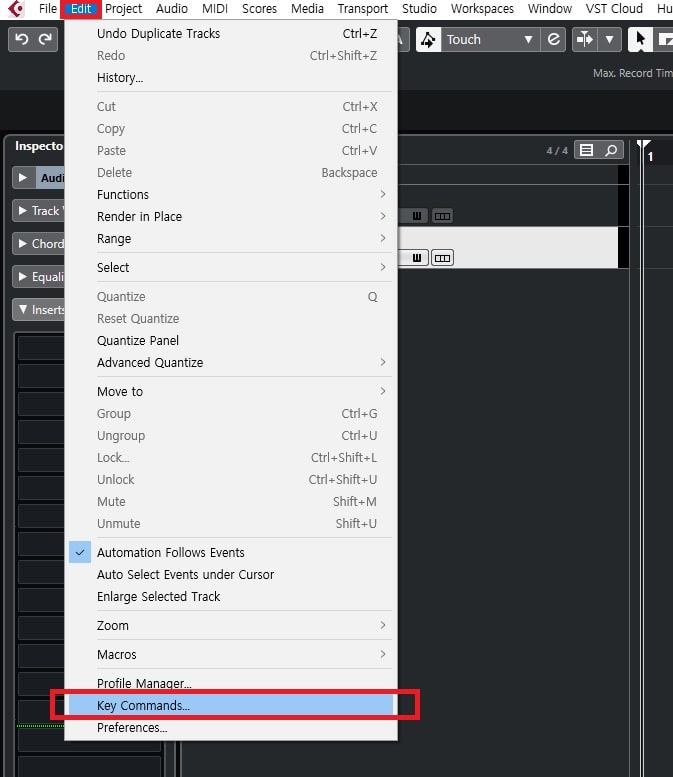
Task: Open the Touch automation mode dropdown
Action: pyautogui.click(x=489, y=40)
